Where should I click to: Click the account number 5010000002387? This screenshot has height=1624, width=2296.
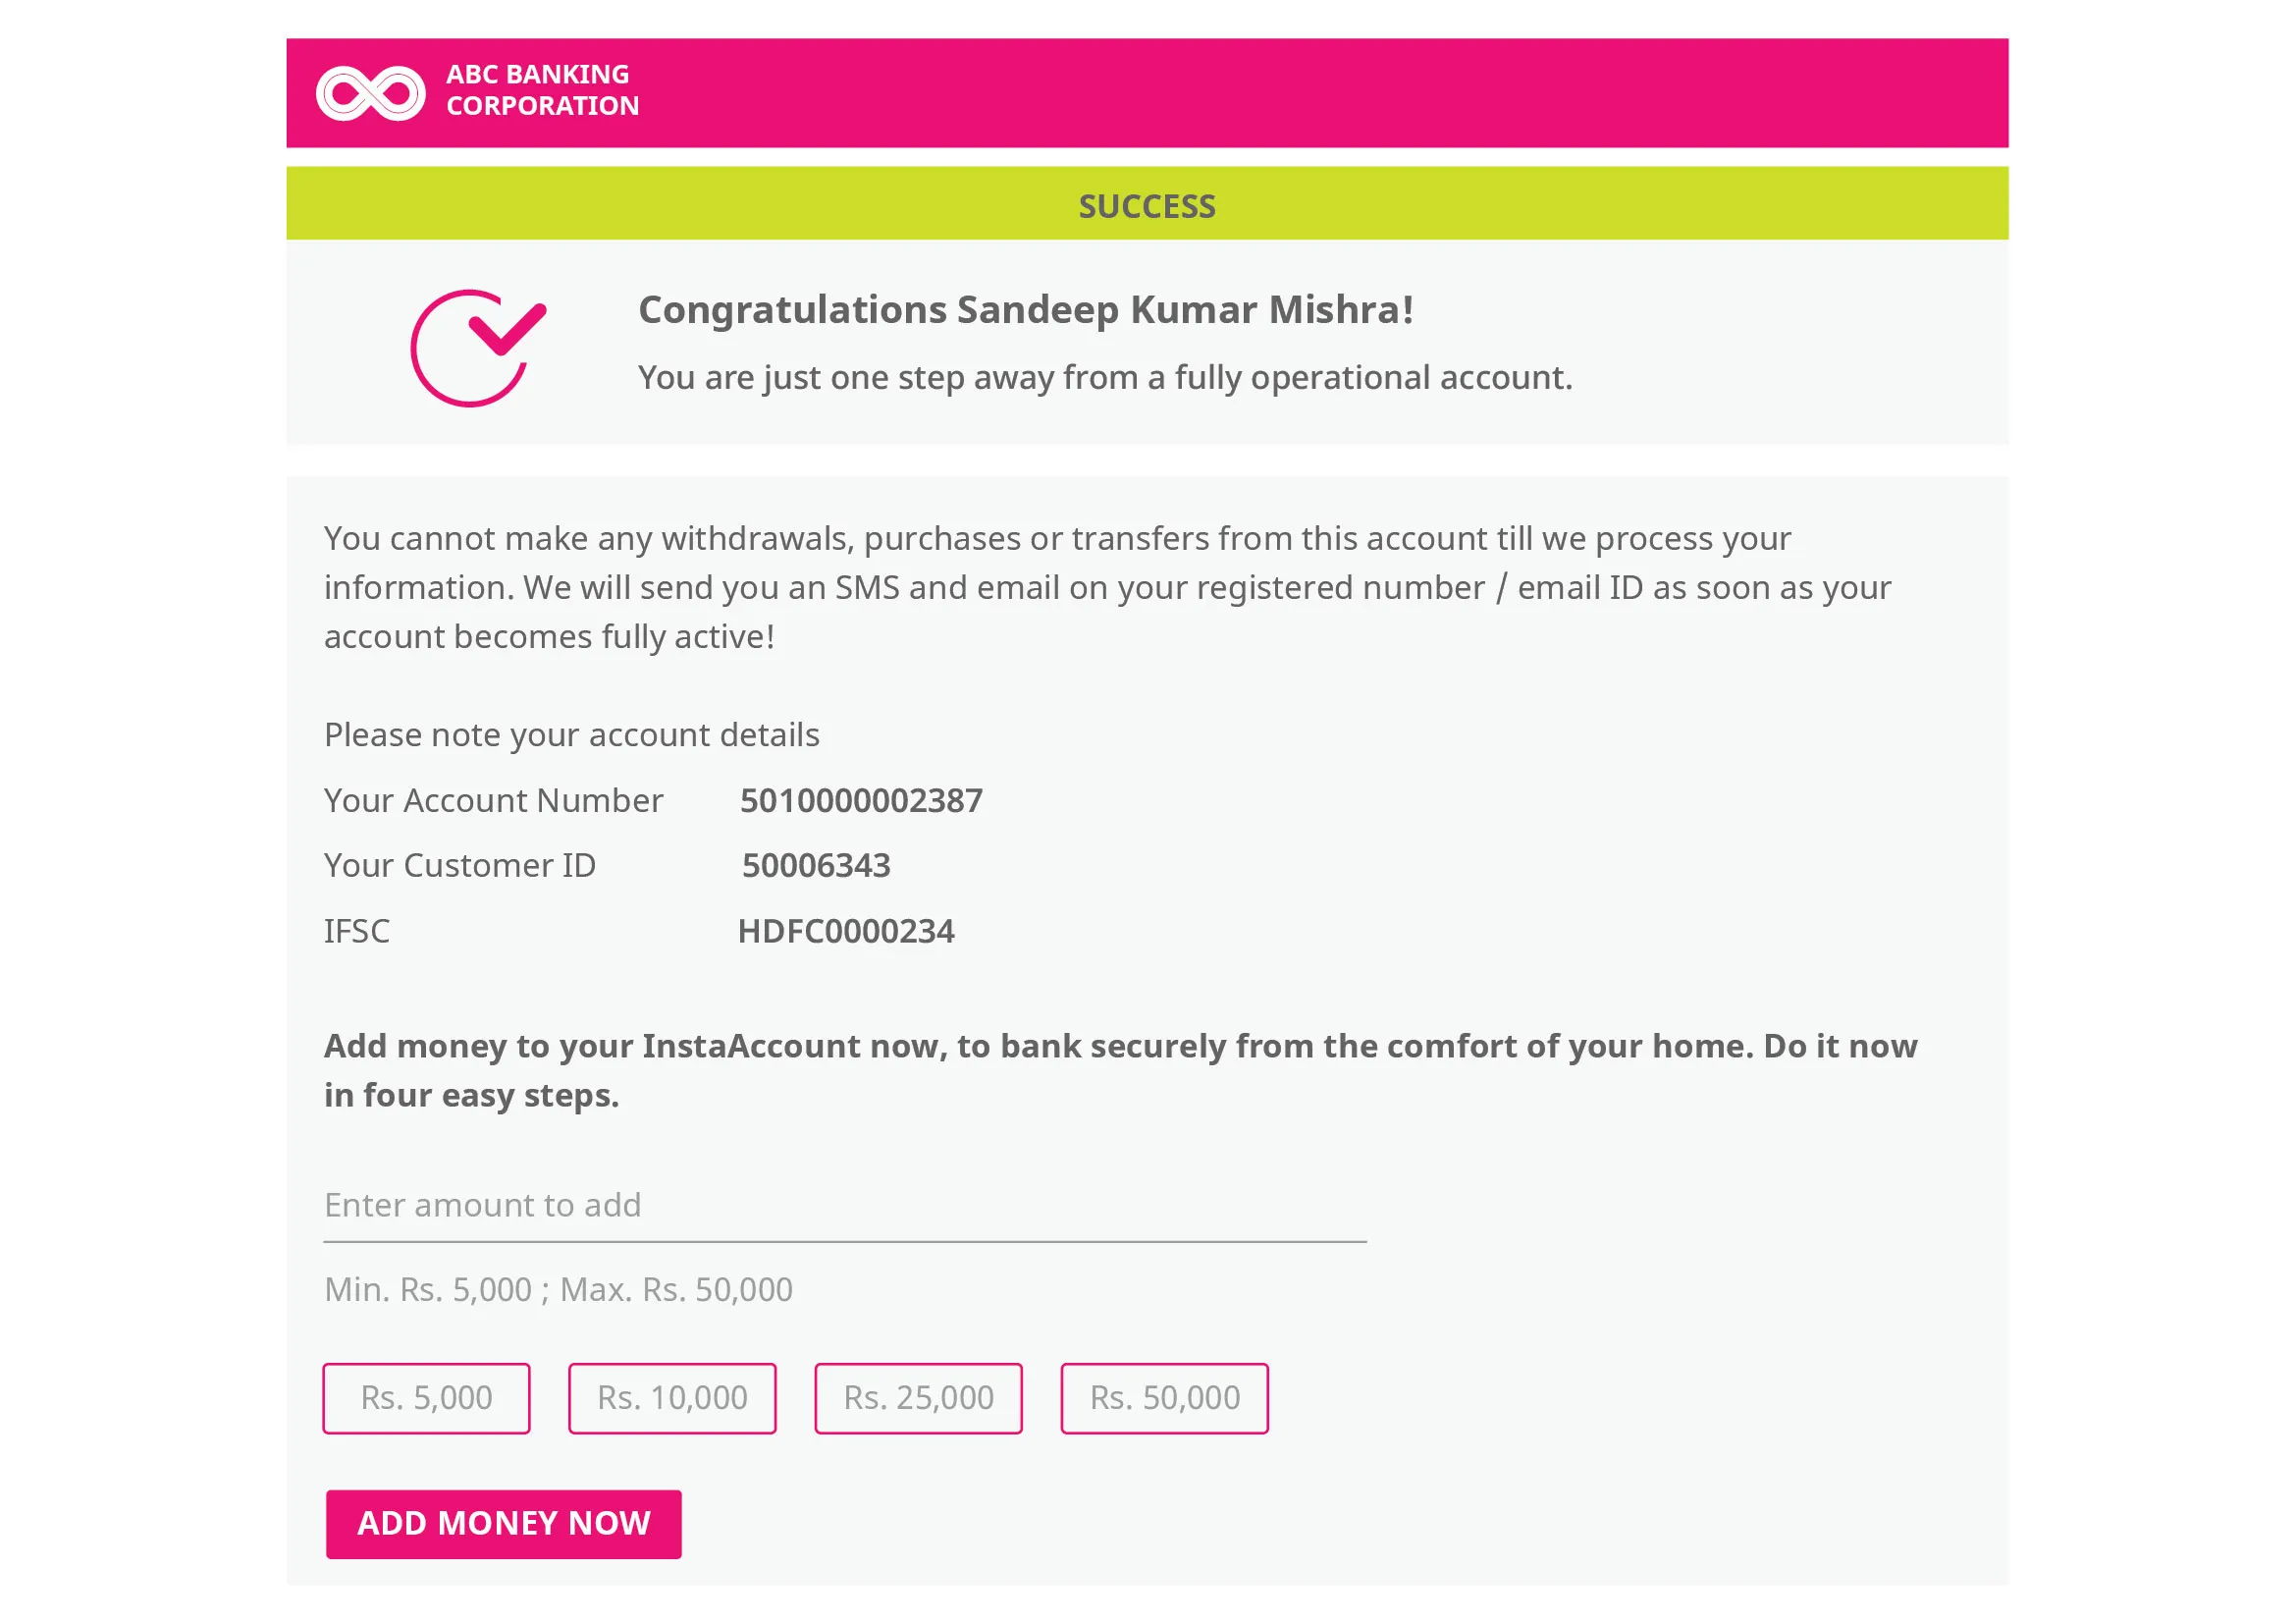coord(861,801)
